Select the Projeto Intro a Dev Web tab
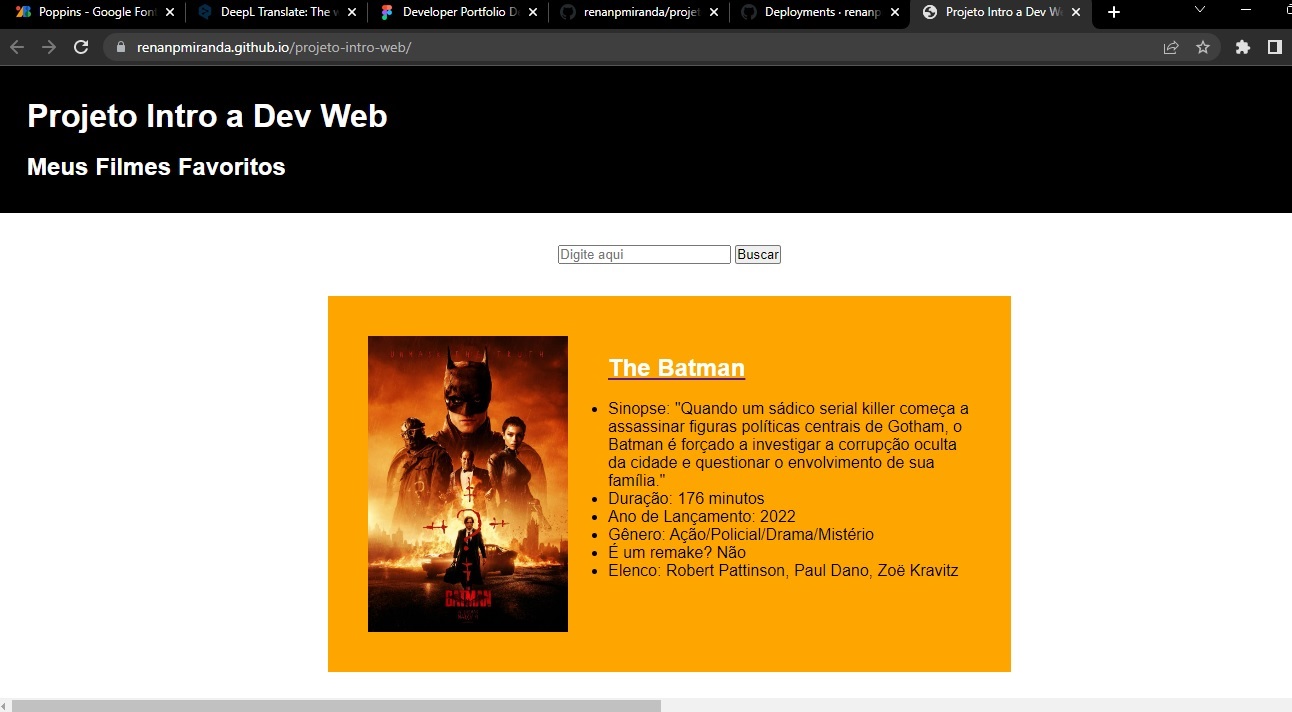Viewport: 1292px width, 712px height. 1000,12
